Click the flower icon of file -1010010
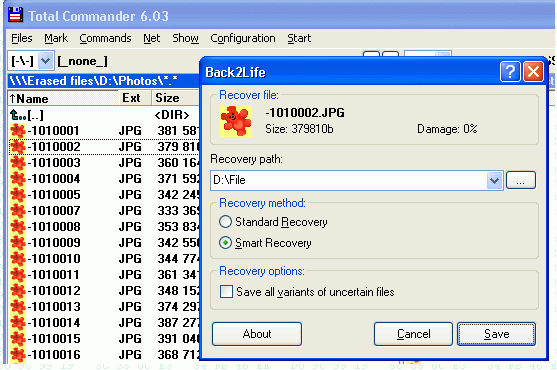This screenshot has height=370, width=557. click(x=17, y=259)
